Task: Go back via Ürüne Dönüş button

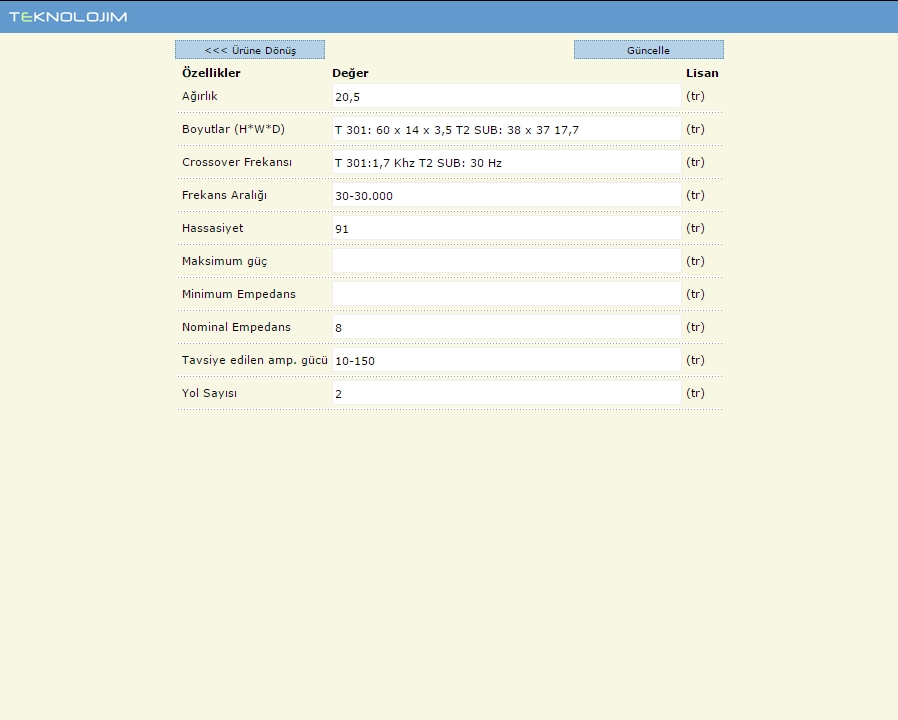Action: click(250, 50)
